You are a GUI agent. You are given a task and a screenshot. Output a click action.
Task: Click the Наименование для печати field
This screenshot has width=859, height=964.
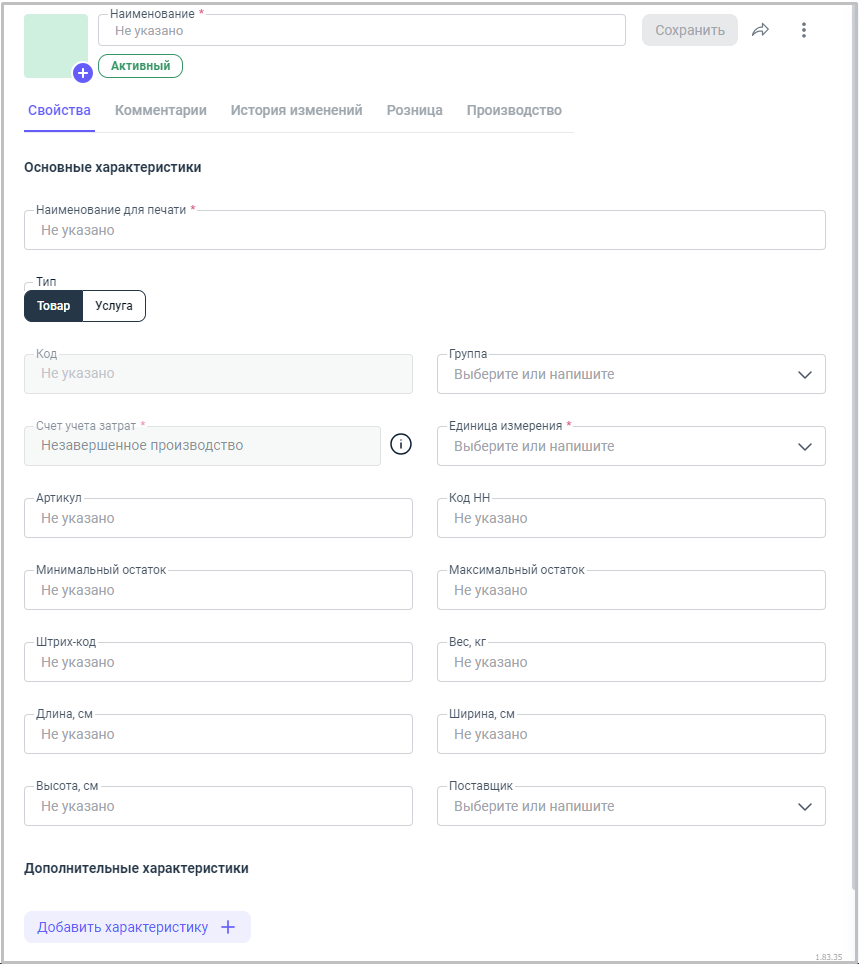point(424,230)
